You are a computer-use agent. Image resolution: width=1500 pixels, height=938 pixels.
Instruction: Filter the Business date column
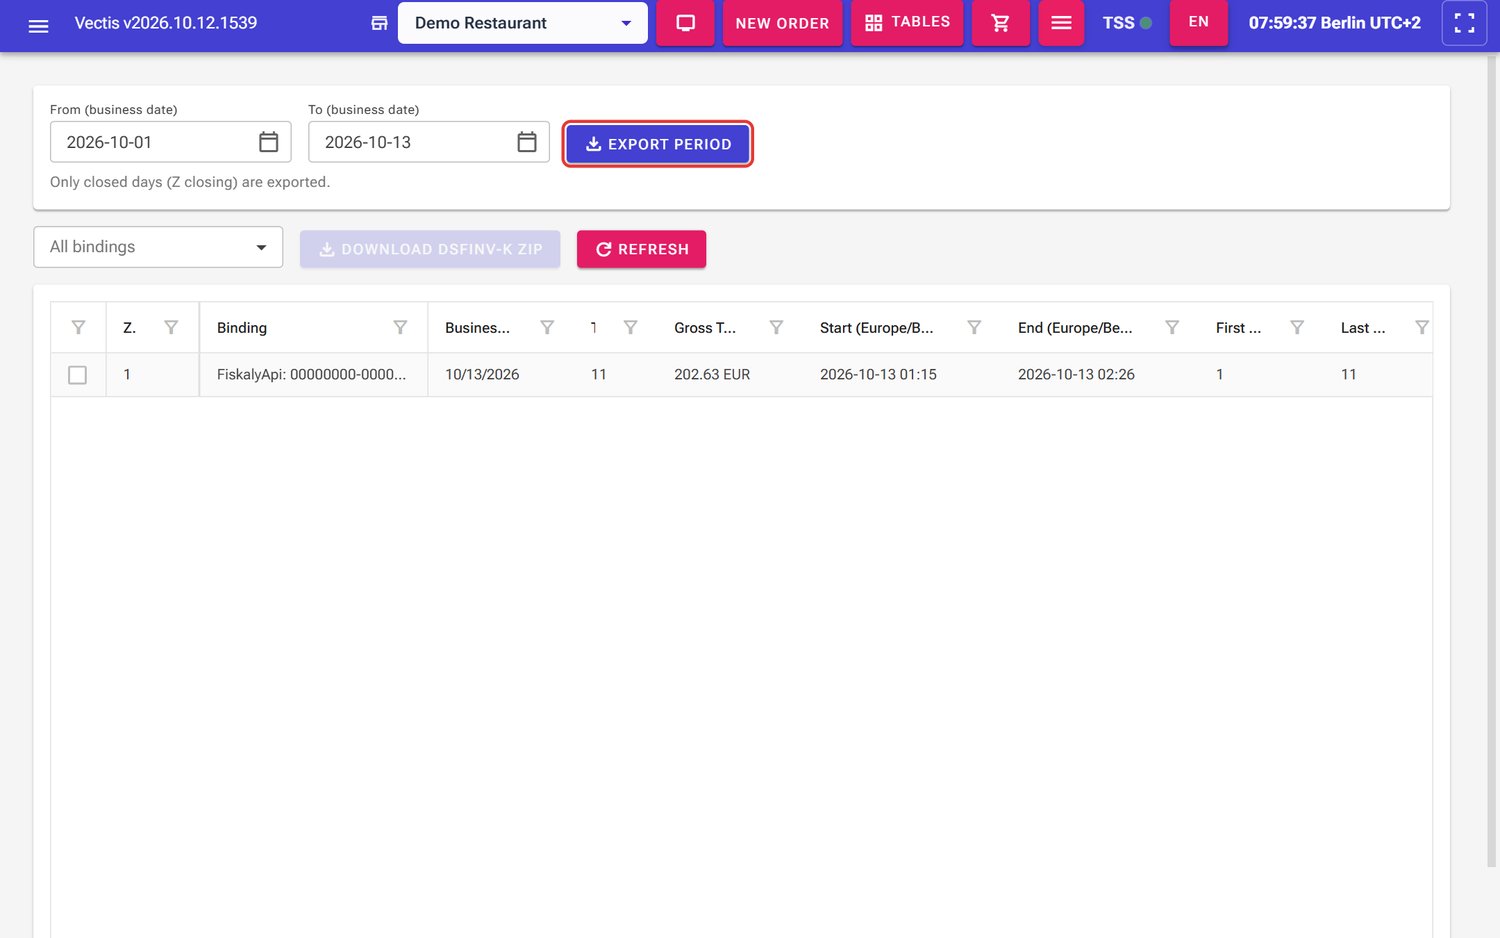pos(547,327)
